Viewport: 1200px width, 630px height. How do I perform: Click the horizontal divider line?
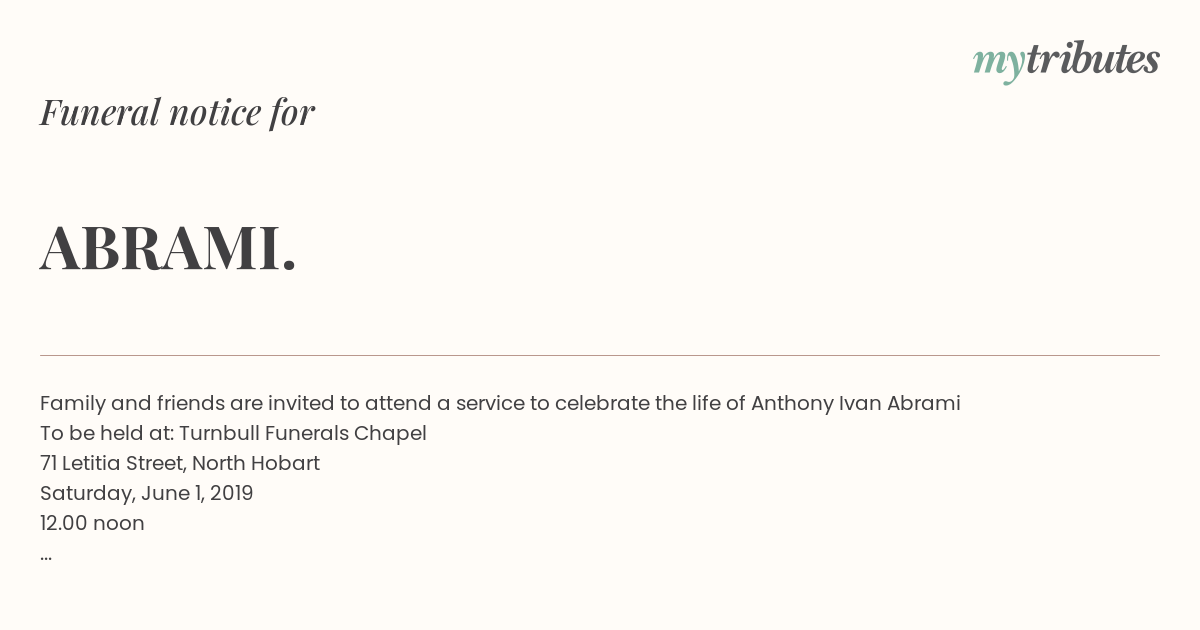coord(600,355)
